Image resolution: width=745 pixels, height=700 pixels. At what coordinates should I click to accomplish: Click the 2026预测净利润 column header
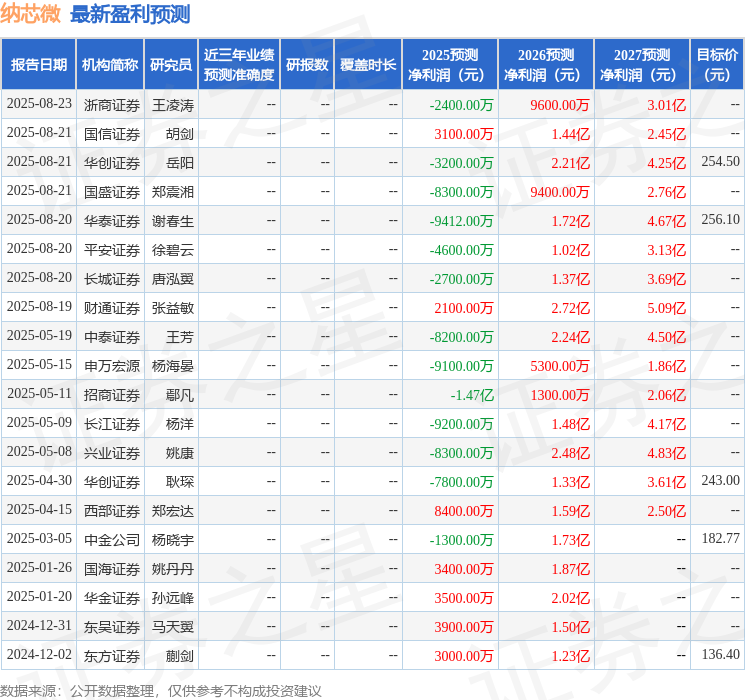click(x=546, y=65)
